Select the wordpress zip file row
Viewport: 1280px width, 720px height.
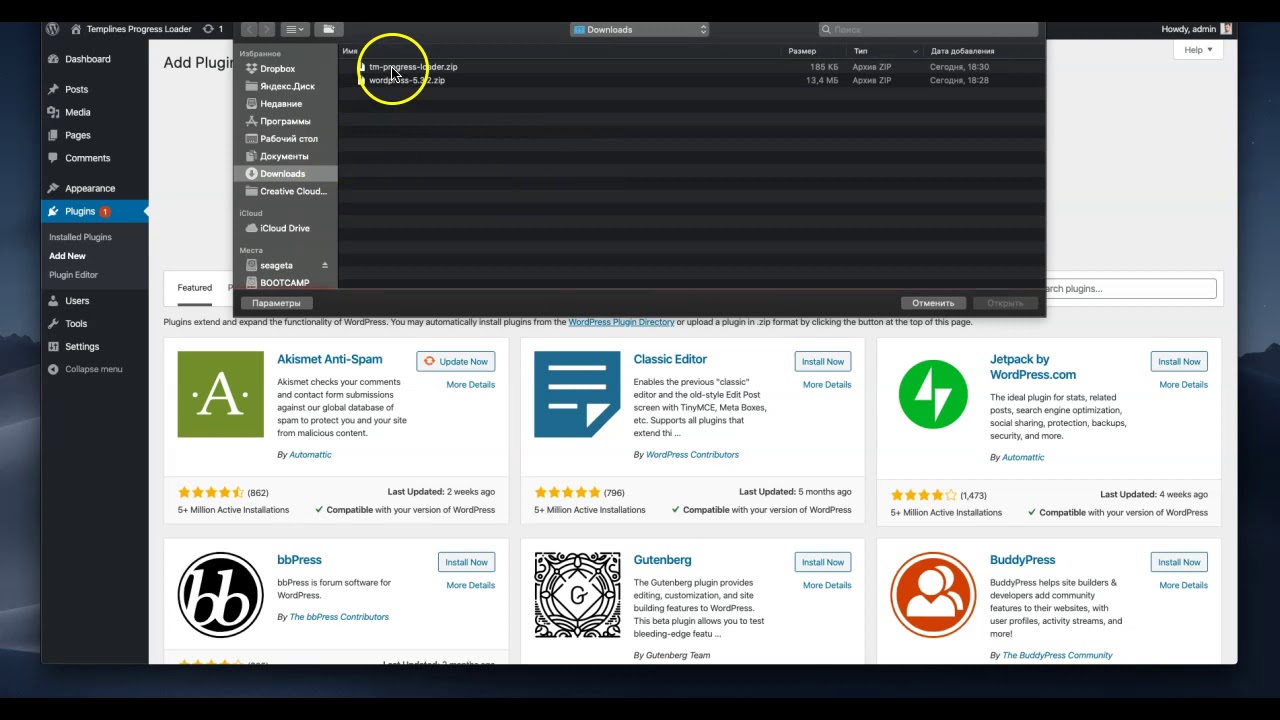pyautogui.click(x=692, y=80)
